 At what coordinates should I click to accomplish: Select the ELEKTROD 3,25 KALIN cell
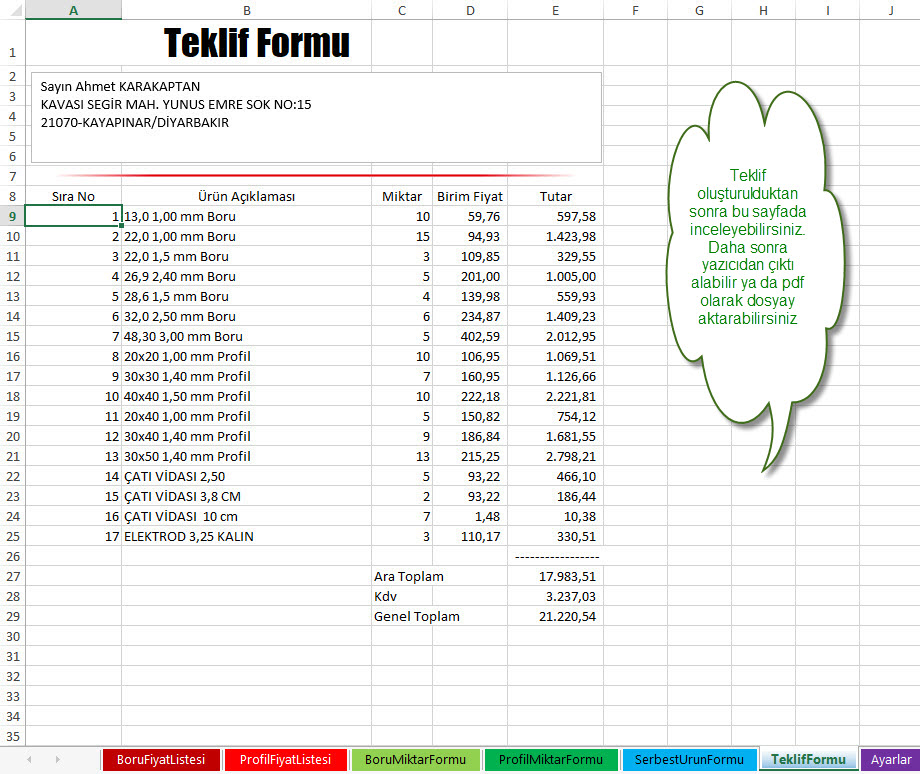[246, 536]
